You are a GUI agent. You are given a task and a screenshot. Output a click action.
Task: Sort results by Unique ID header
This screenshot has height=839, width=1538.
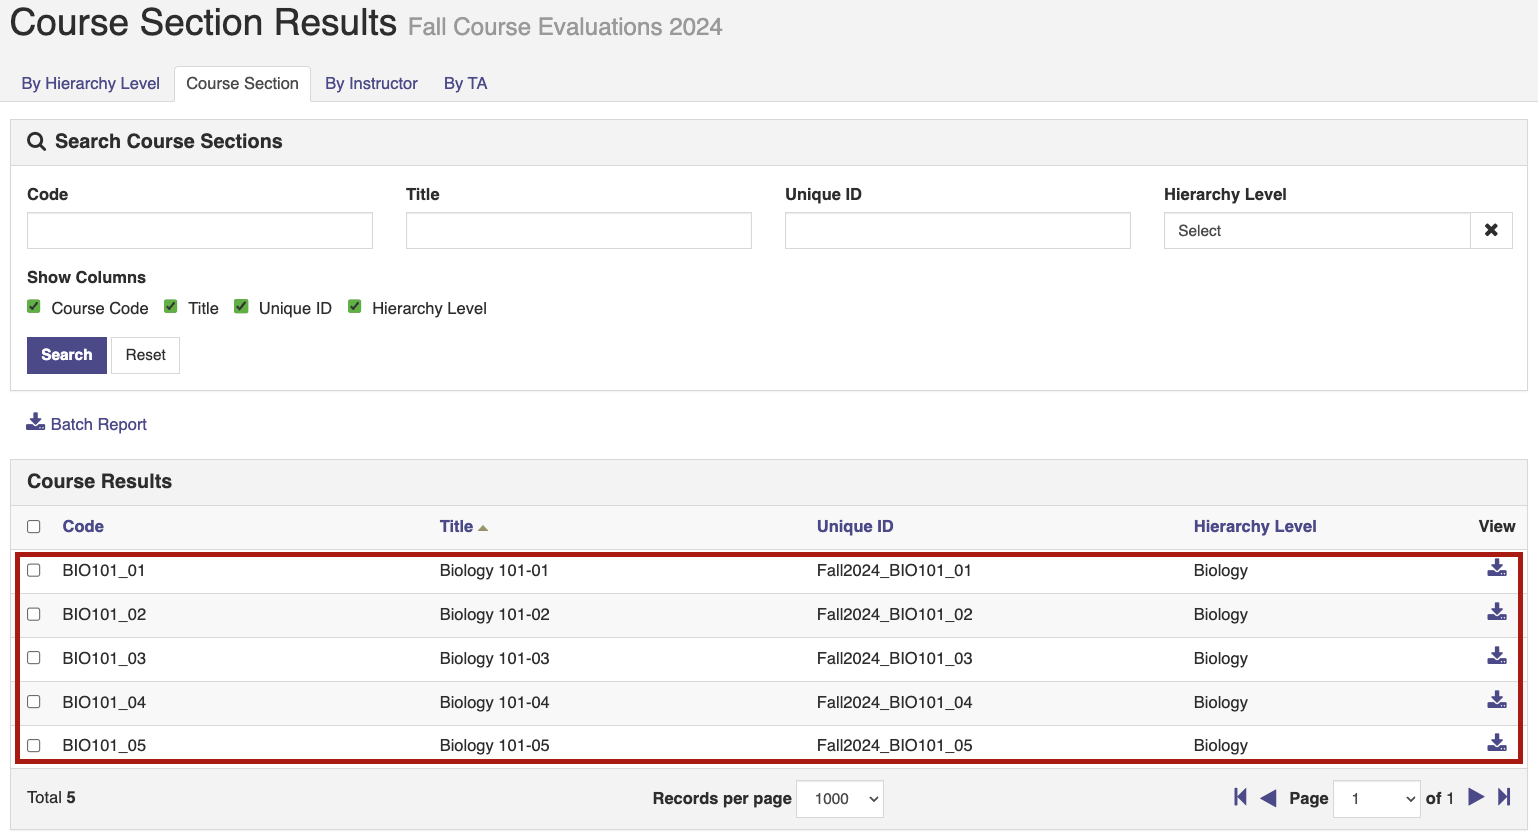coord(855,526)
